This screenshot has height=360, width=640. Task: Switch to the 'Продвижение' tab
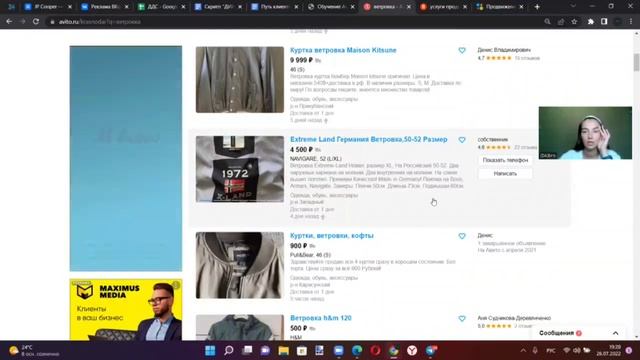point(500,7)
